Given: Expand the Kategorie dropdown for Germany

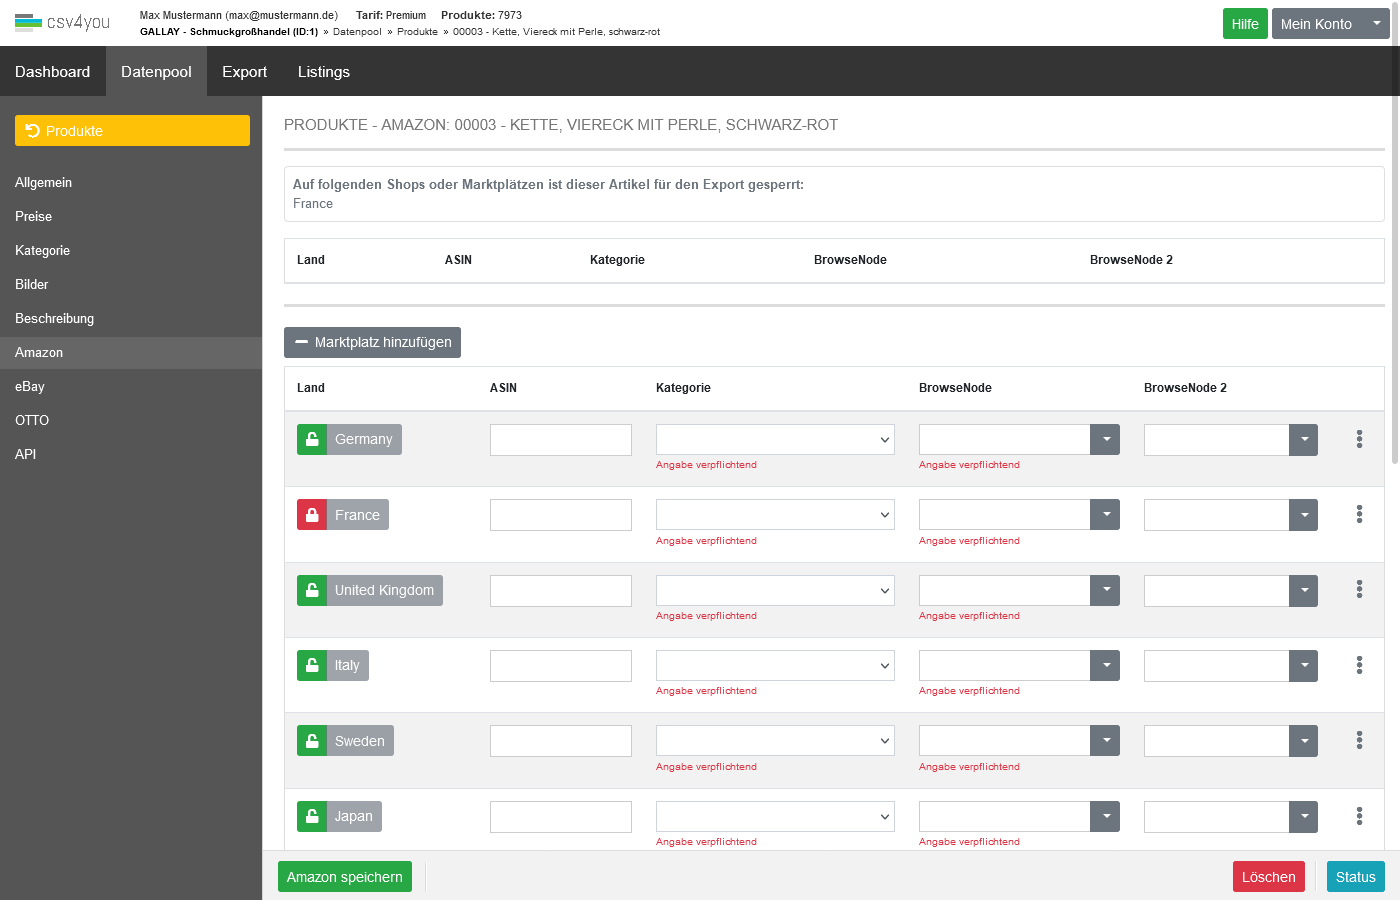Looking at the screenshot, I should click(774, 440).
